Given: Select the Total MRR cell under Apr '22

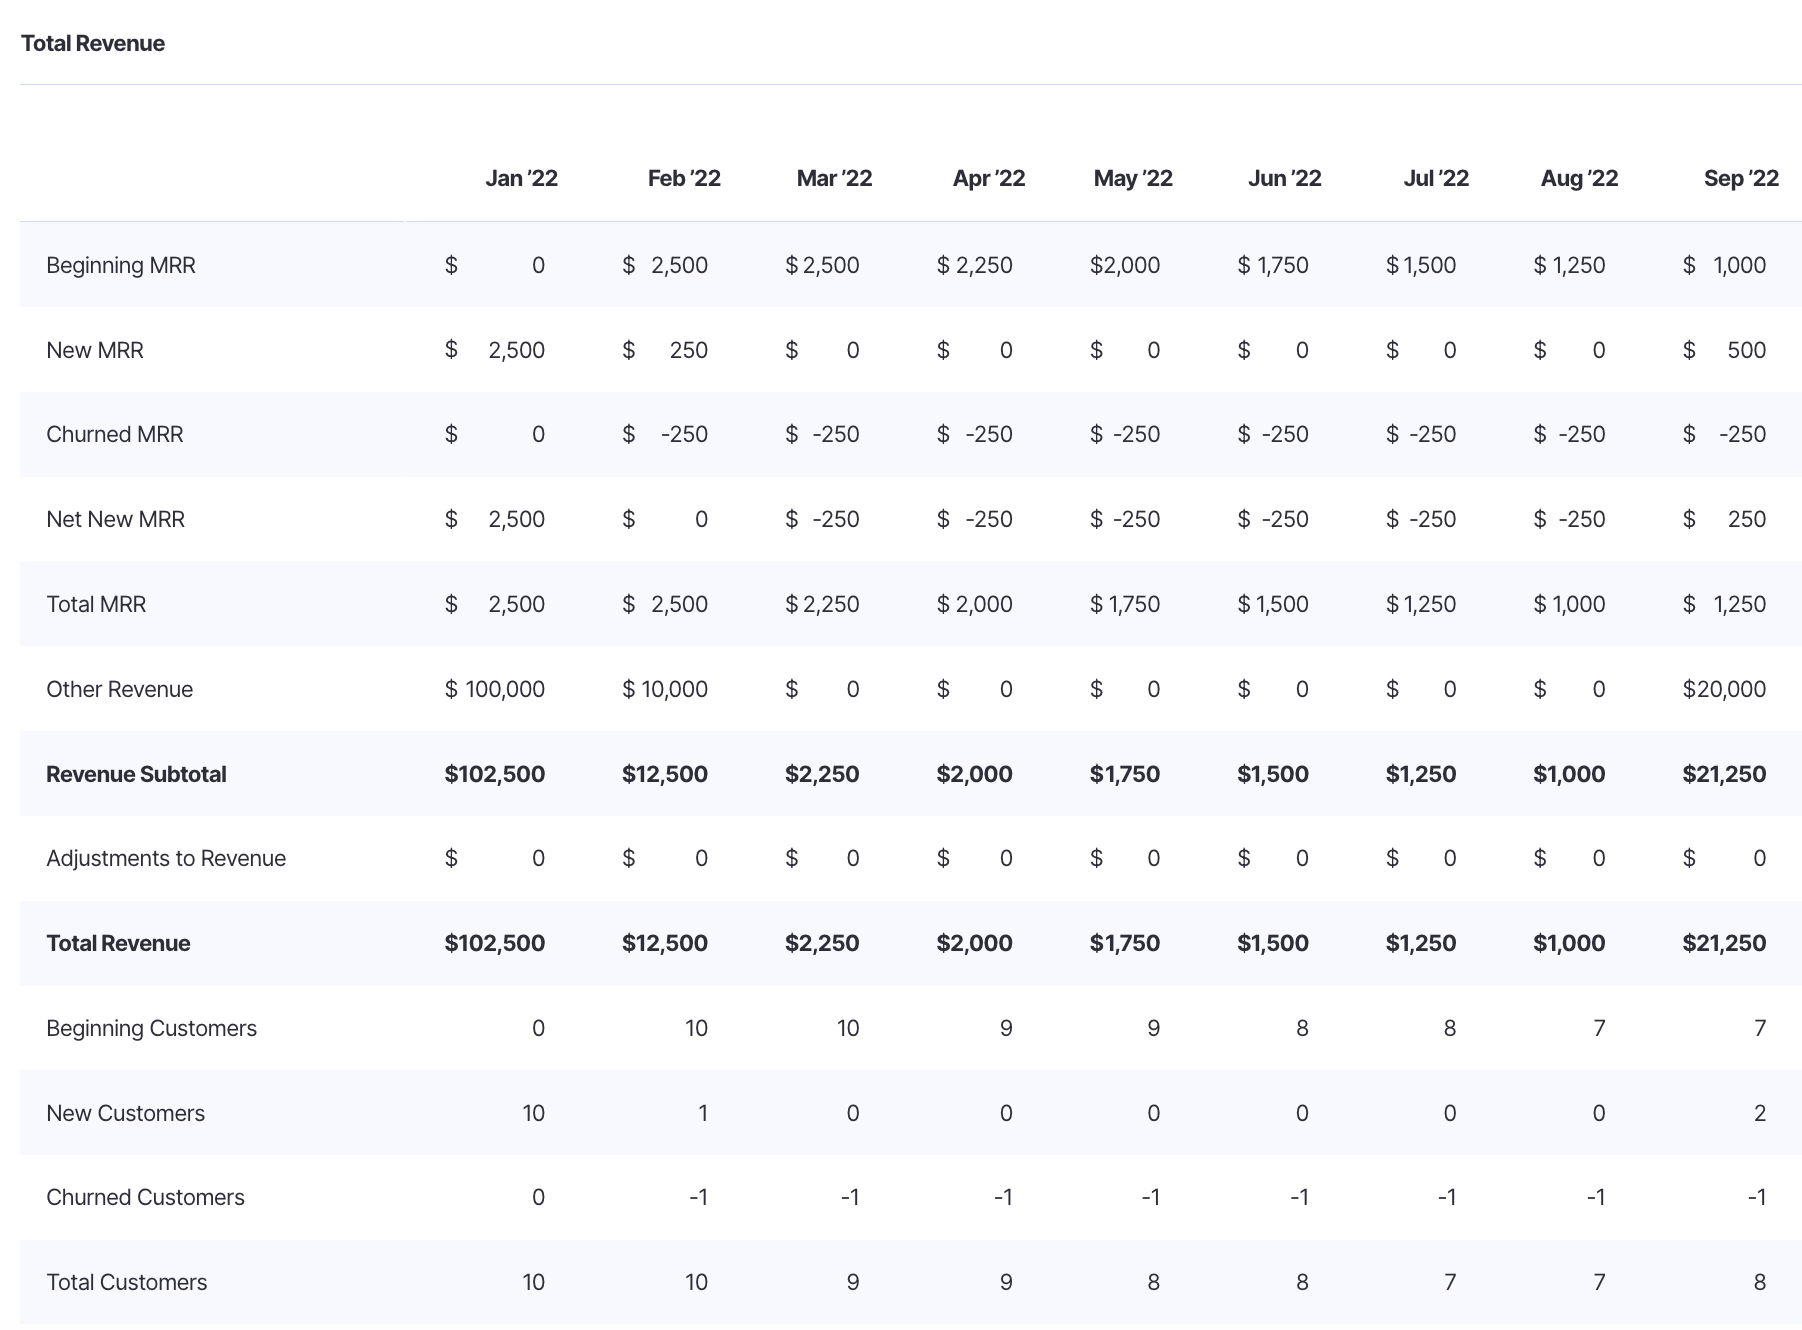Looking at the screenshot, I should [x=975, y=604].
